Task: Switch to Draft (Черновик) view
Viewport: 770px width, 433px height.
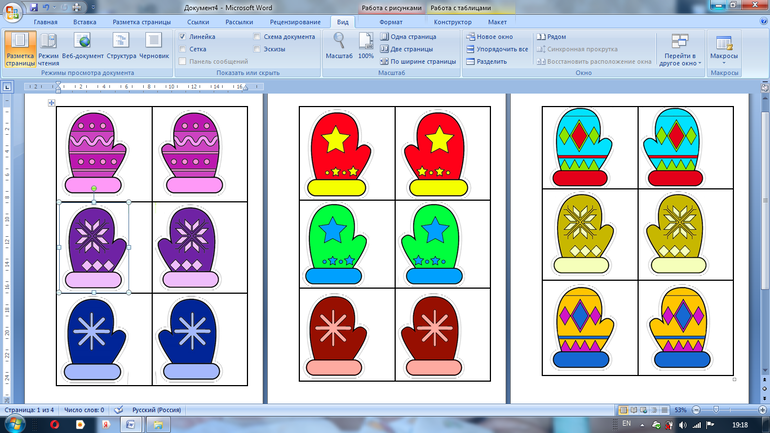Action: (153, 46)
